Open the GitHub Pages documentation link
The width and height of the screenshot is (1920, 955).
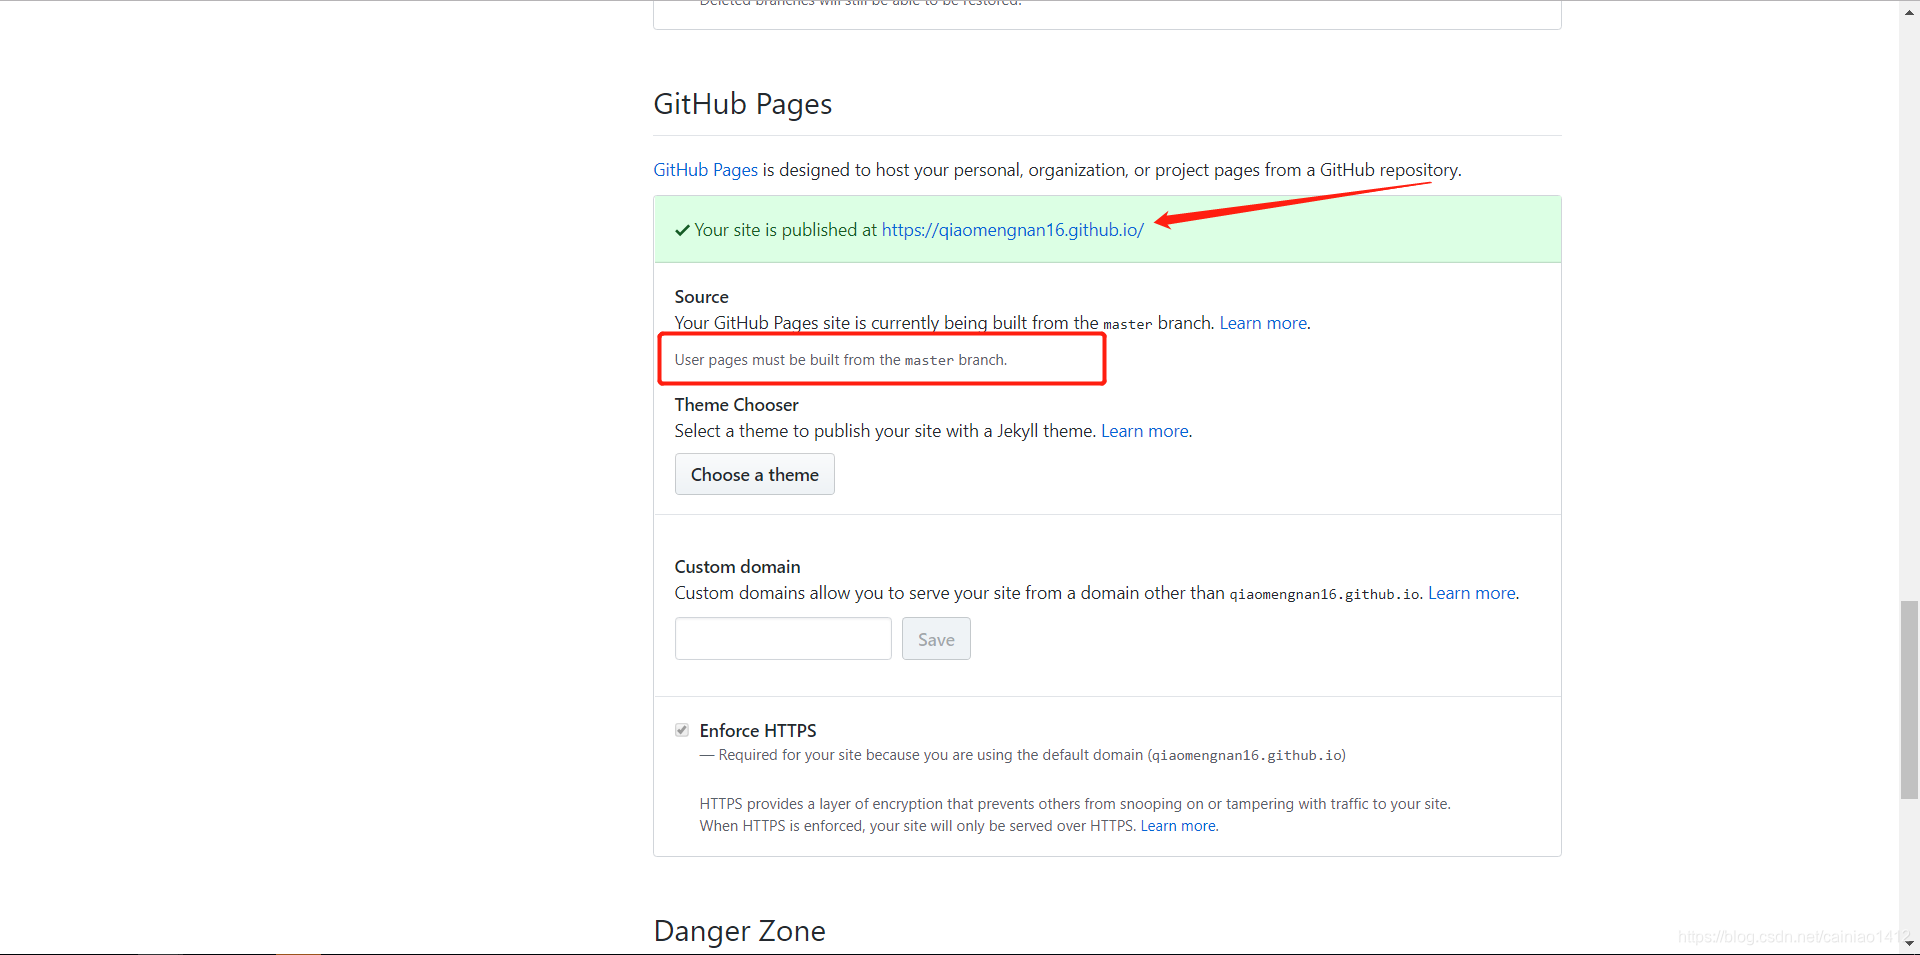tap(705, 170)
